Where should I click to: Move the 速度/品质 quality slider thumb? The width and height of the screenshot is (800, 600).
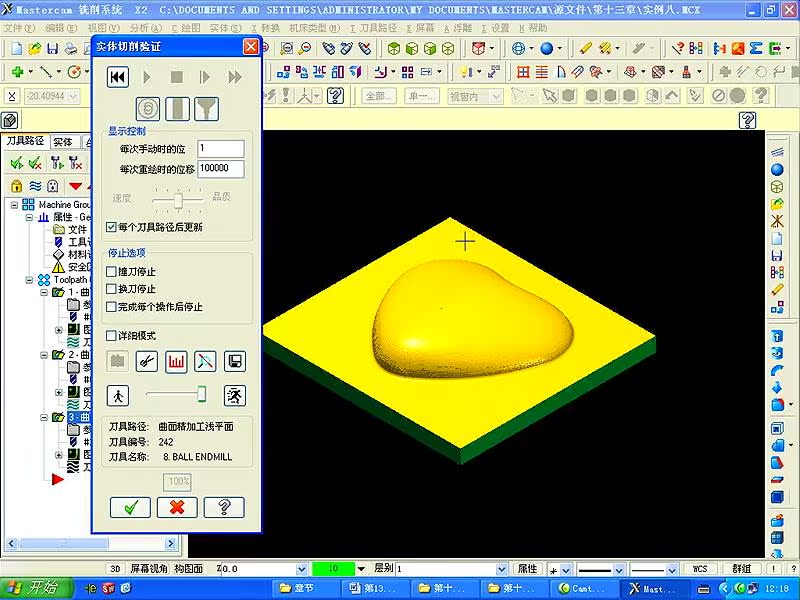click(x=178, y=200)
